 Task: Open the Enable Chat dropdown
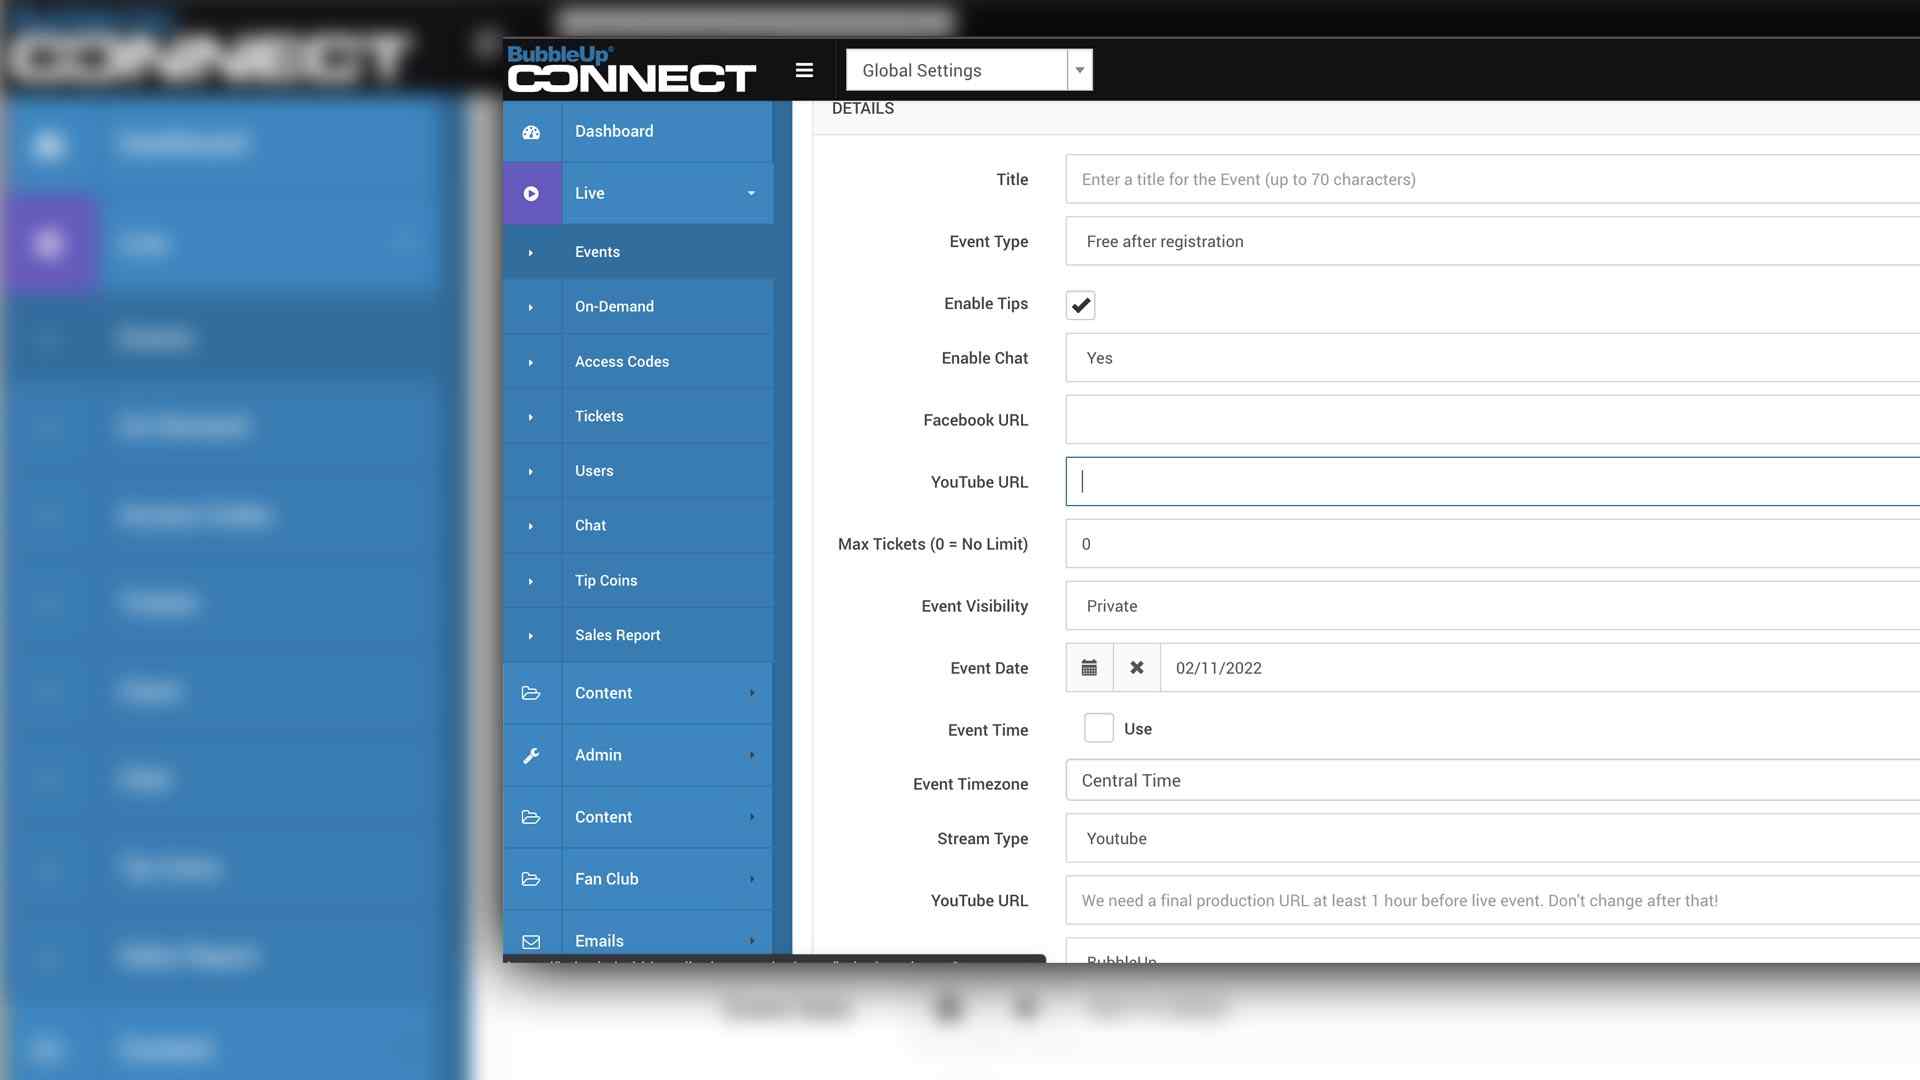coord(1492,358)
